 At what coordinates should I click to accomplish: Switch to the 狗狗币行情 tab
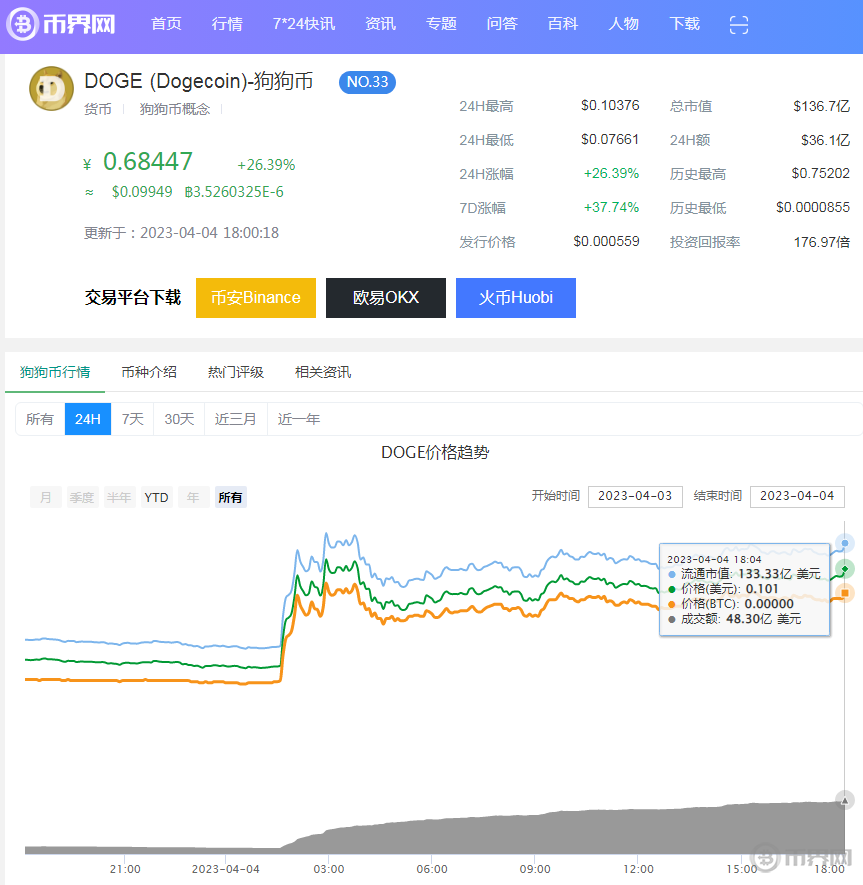coord(55,373)
